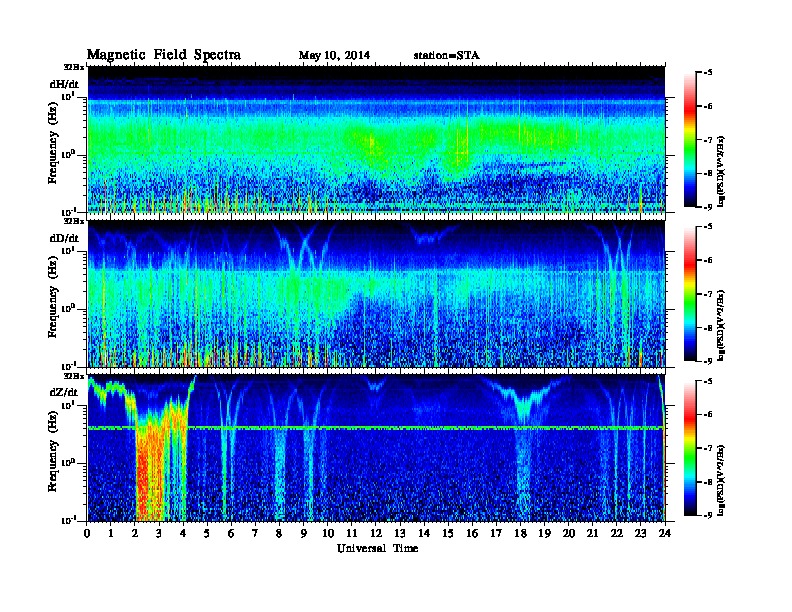792x612 pixels.
Task: Click the time axis tick label "9"
Action: coord(304,534)
